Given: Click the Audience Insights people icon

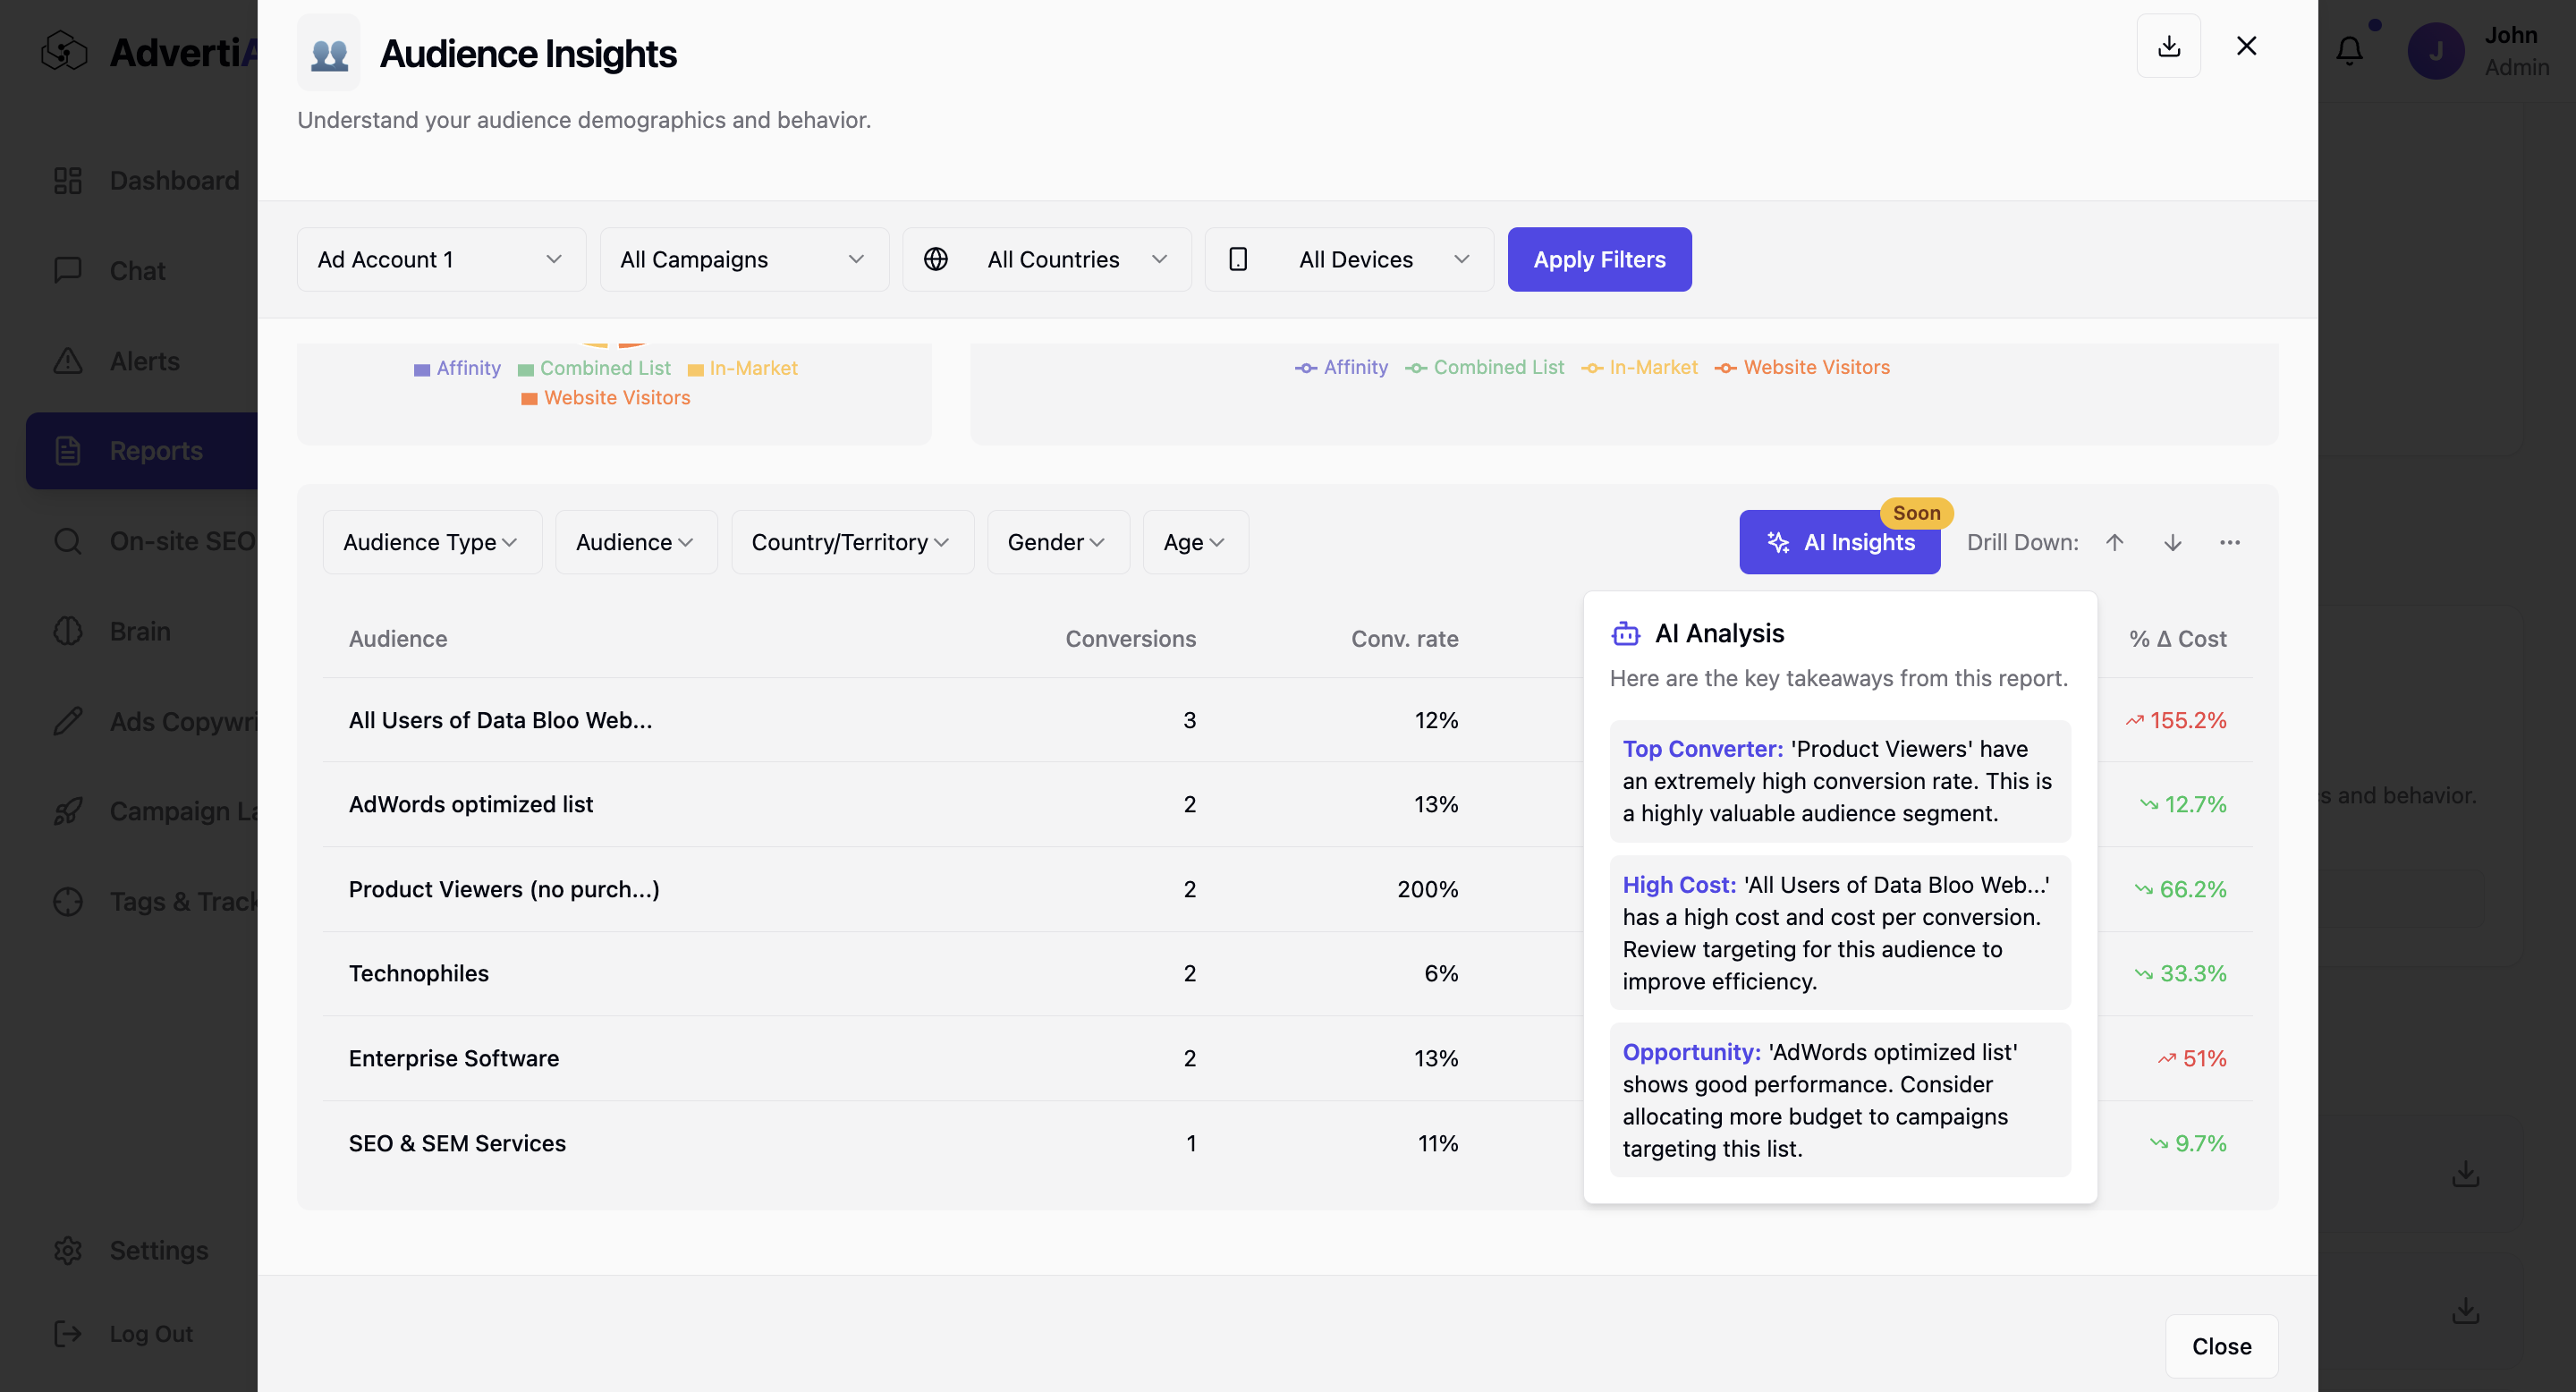Looking at the screenshot, I should click(x=329, y=53).
